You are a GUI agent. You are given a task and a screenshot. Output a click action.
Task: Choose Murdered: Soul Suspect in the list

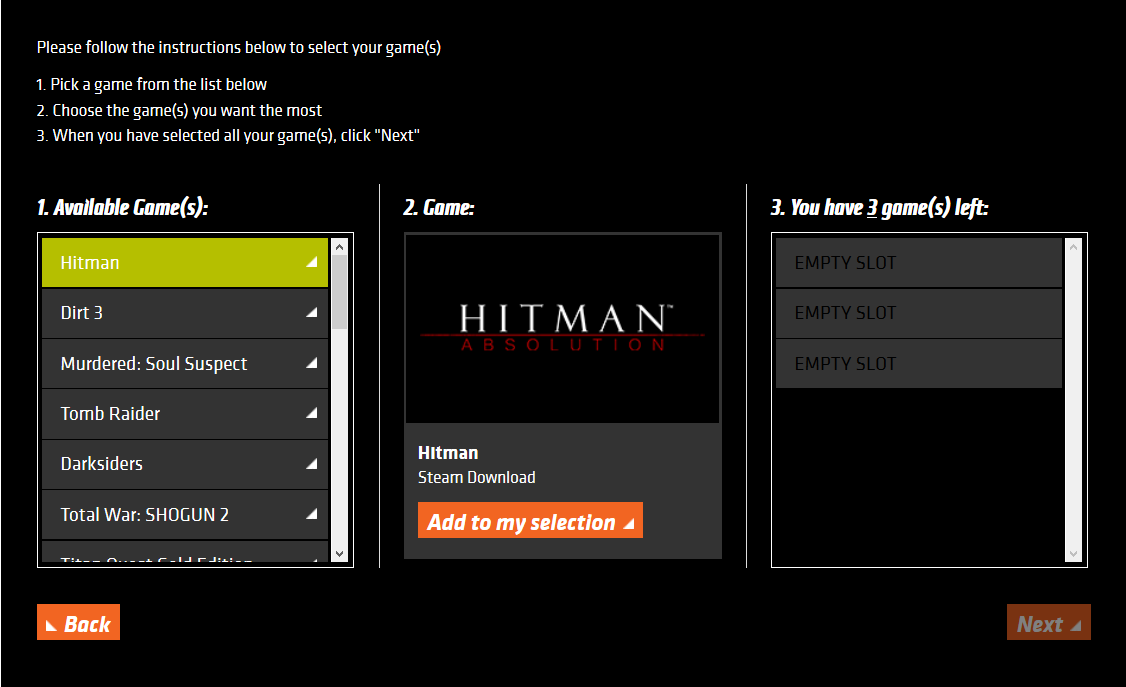(x=185, y=363)
